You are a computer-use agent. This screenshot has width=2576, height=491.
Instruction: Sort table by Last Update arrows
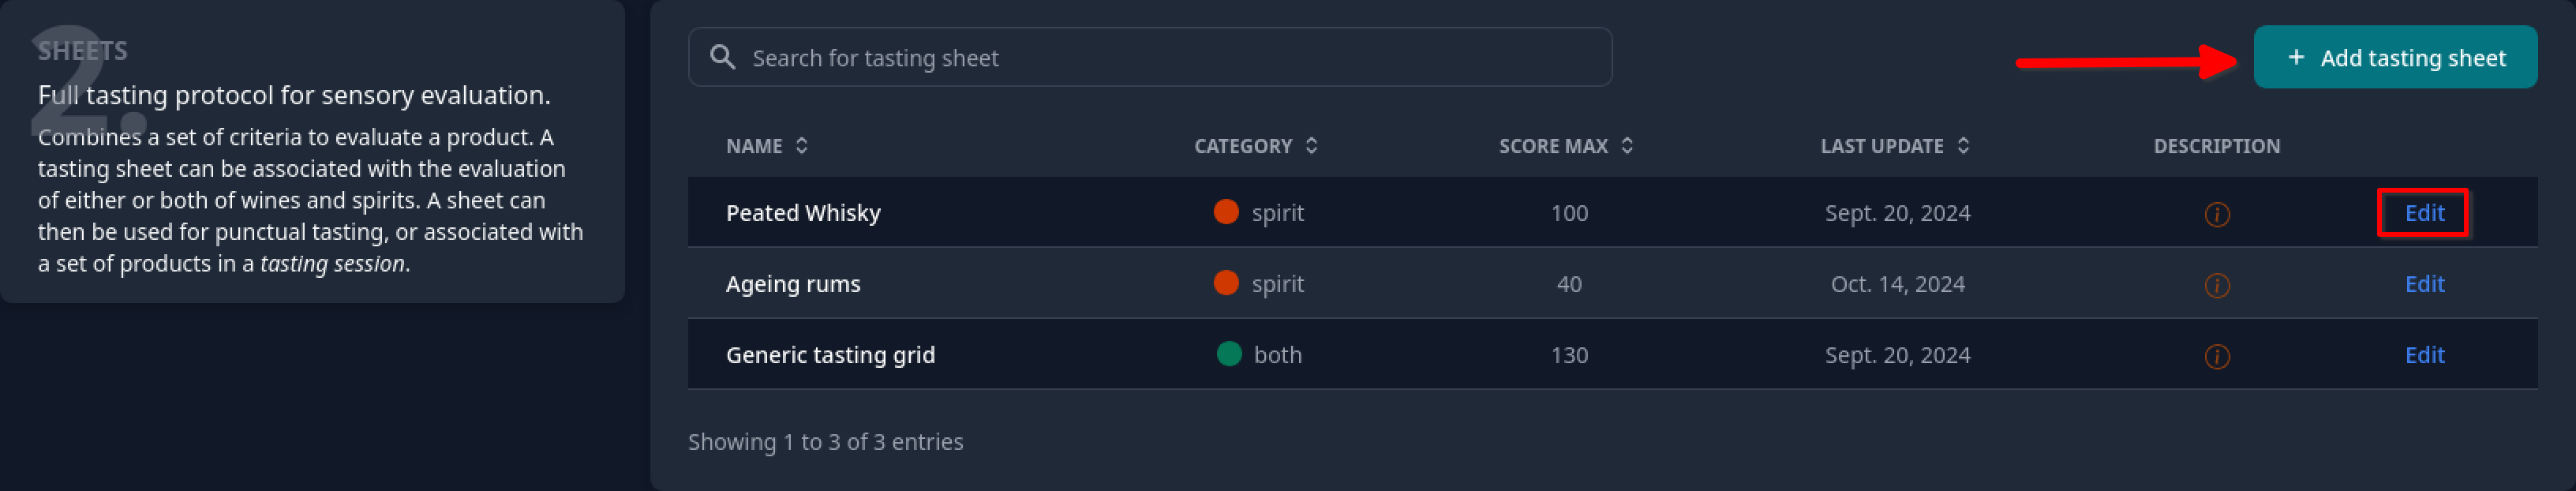tap(1963, 146)
